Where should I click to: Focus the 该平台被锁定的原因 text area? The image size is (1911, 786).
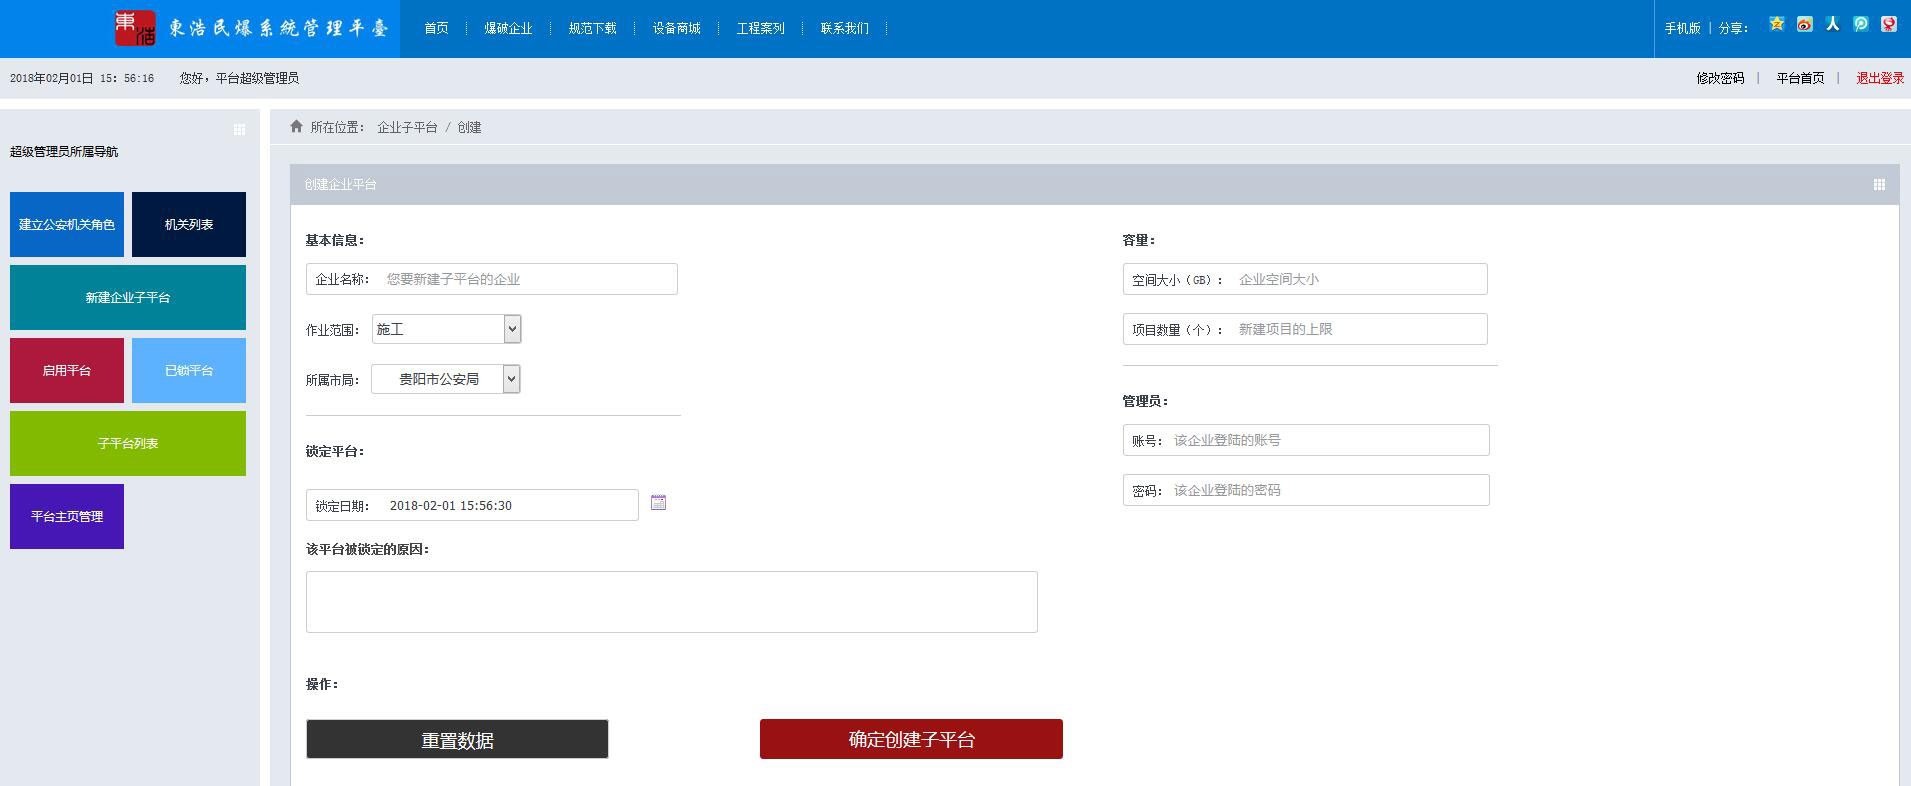tap(671, 602)
